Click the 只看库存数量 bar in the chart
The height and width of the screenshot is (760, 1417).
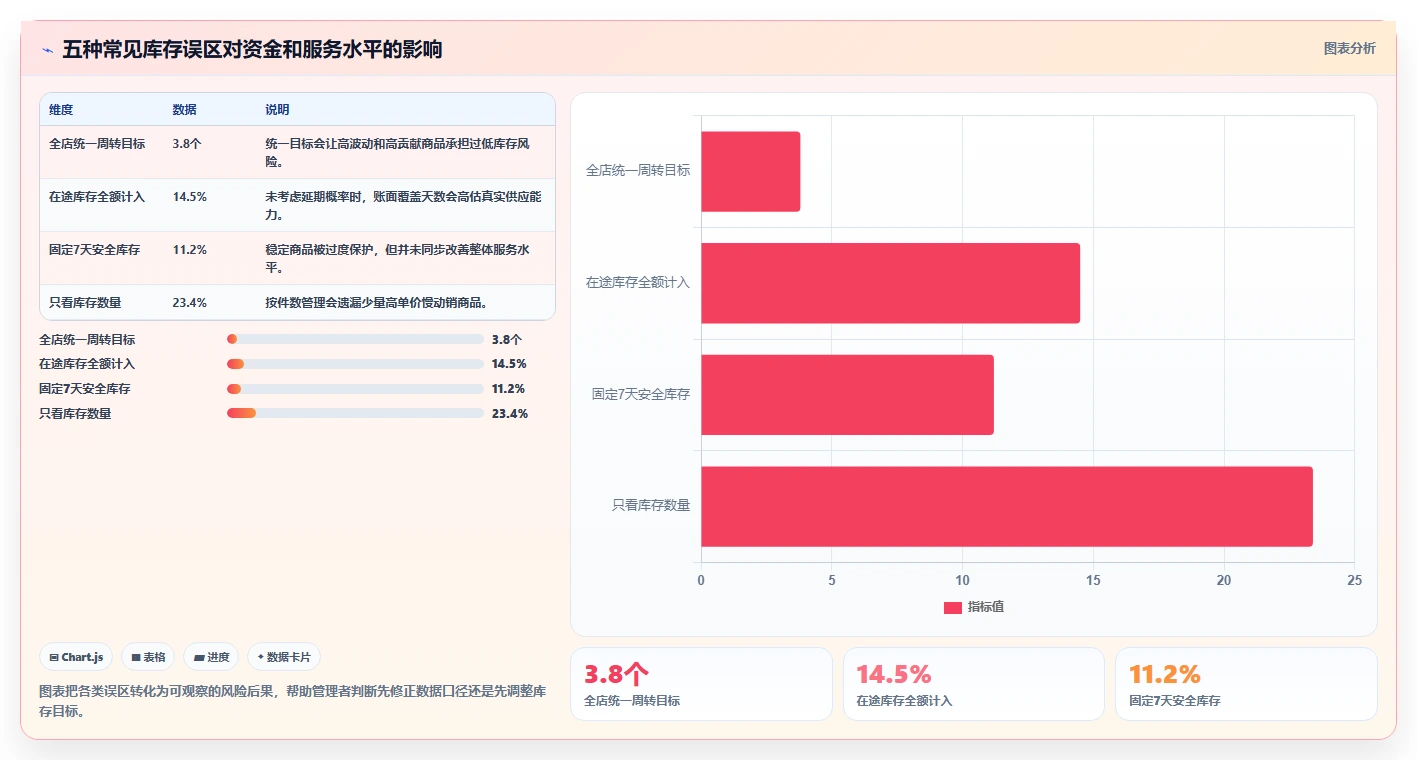(1007, 506)
